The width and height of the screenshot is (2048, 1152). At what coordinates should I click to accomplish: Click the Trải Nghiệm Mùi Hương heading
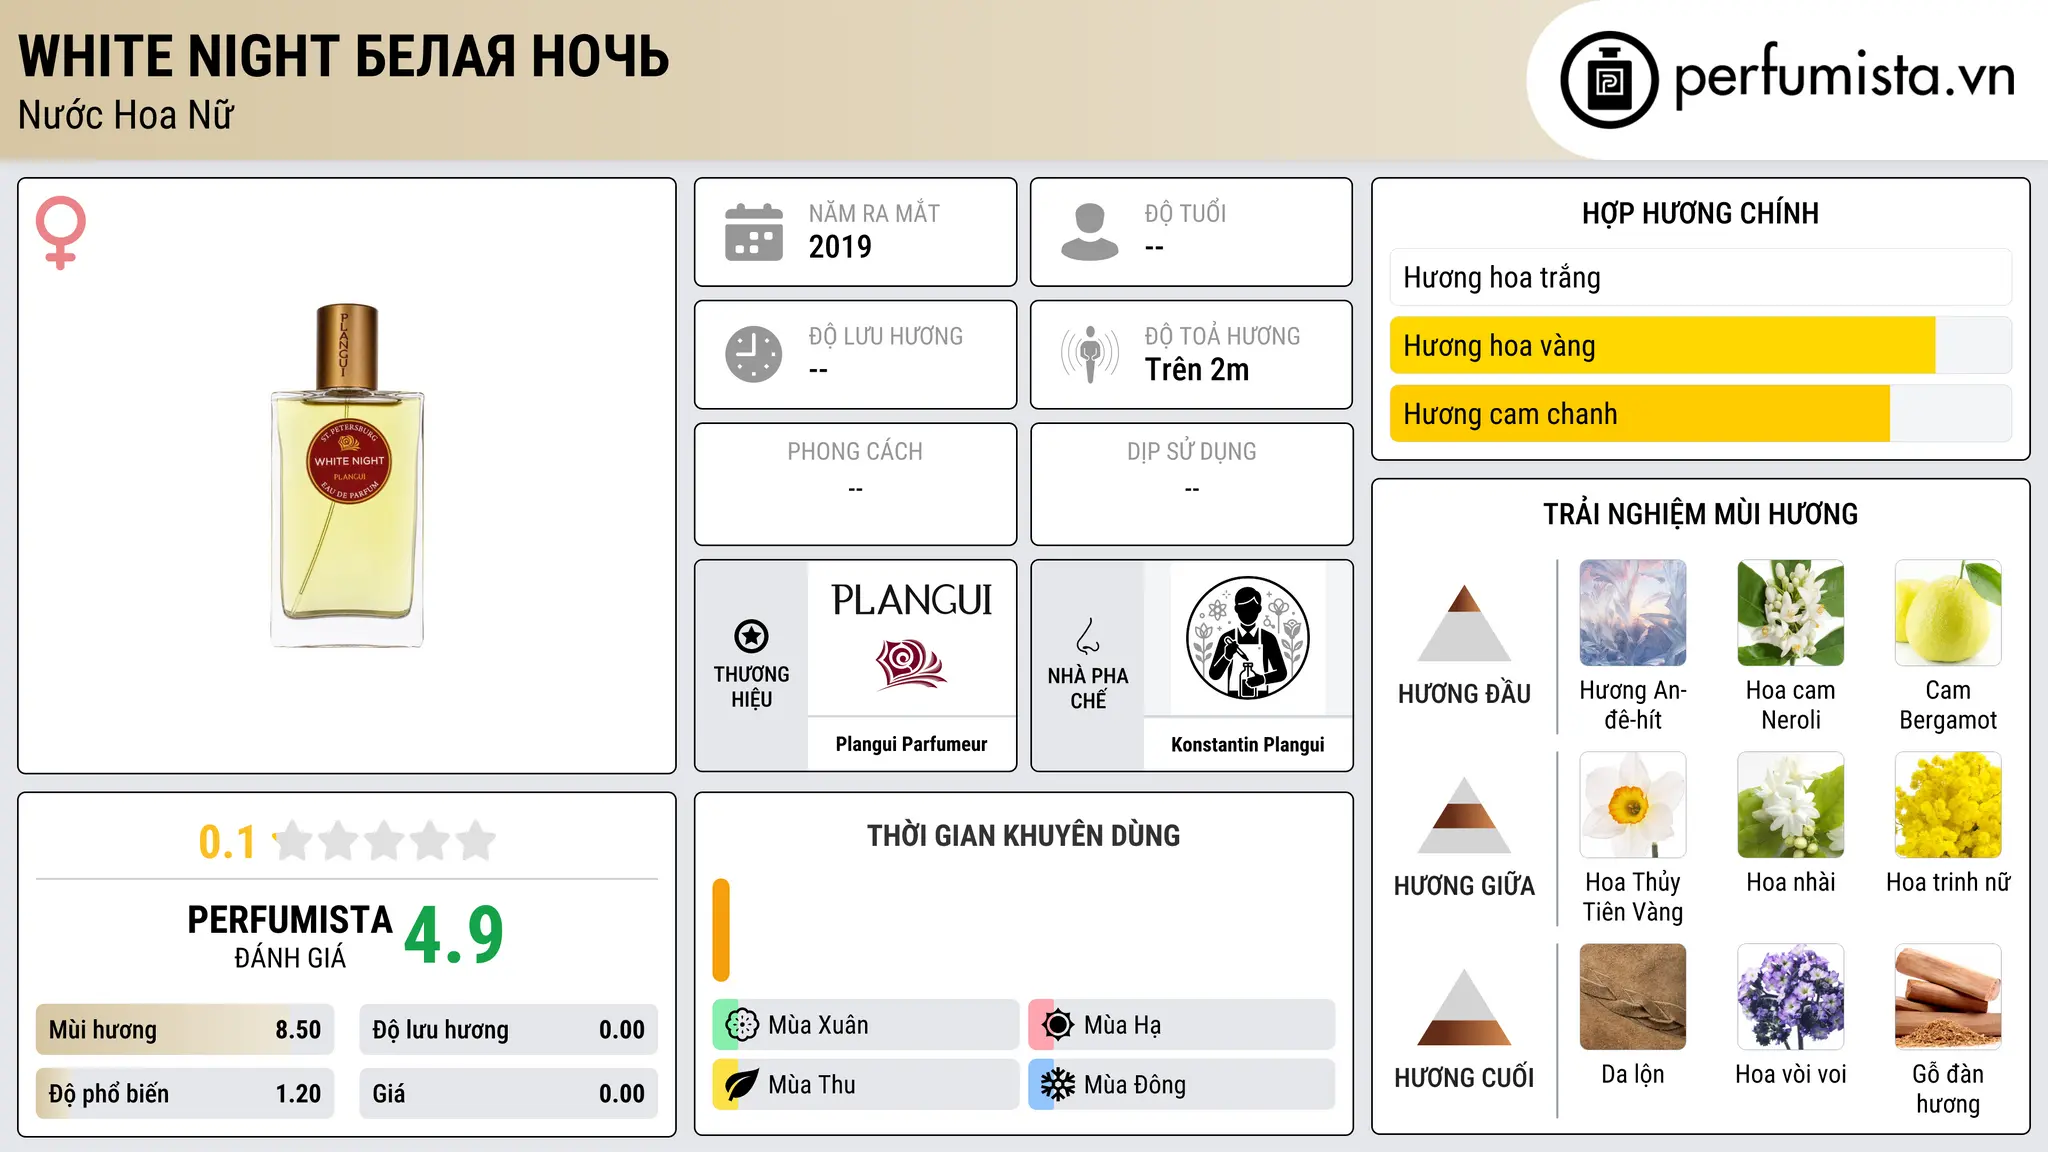(1700, 514)
